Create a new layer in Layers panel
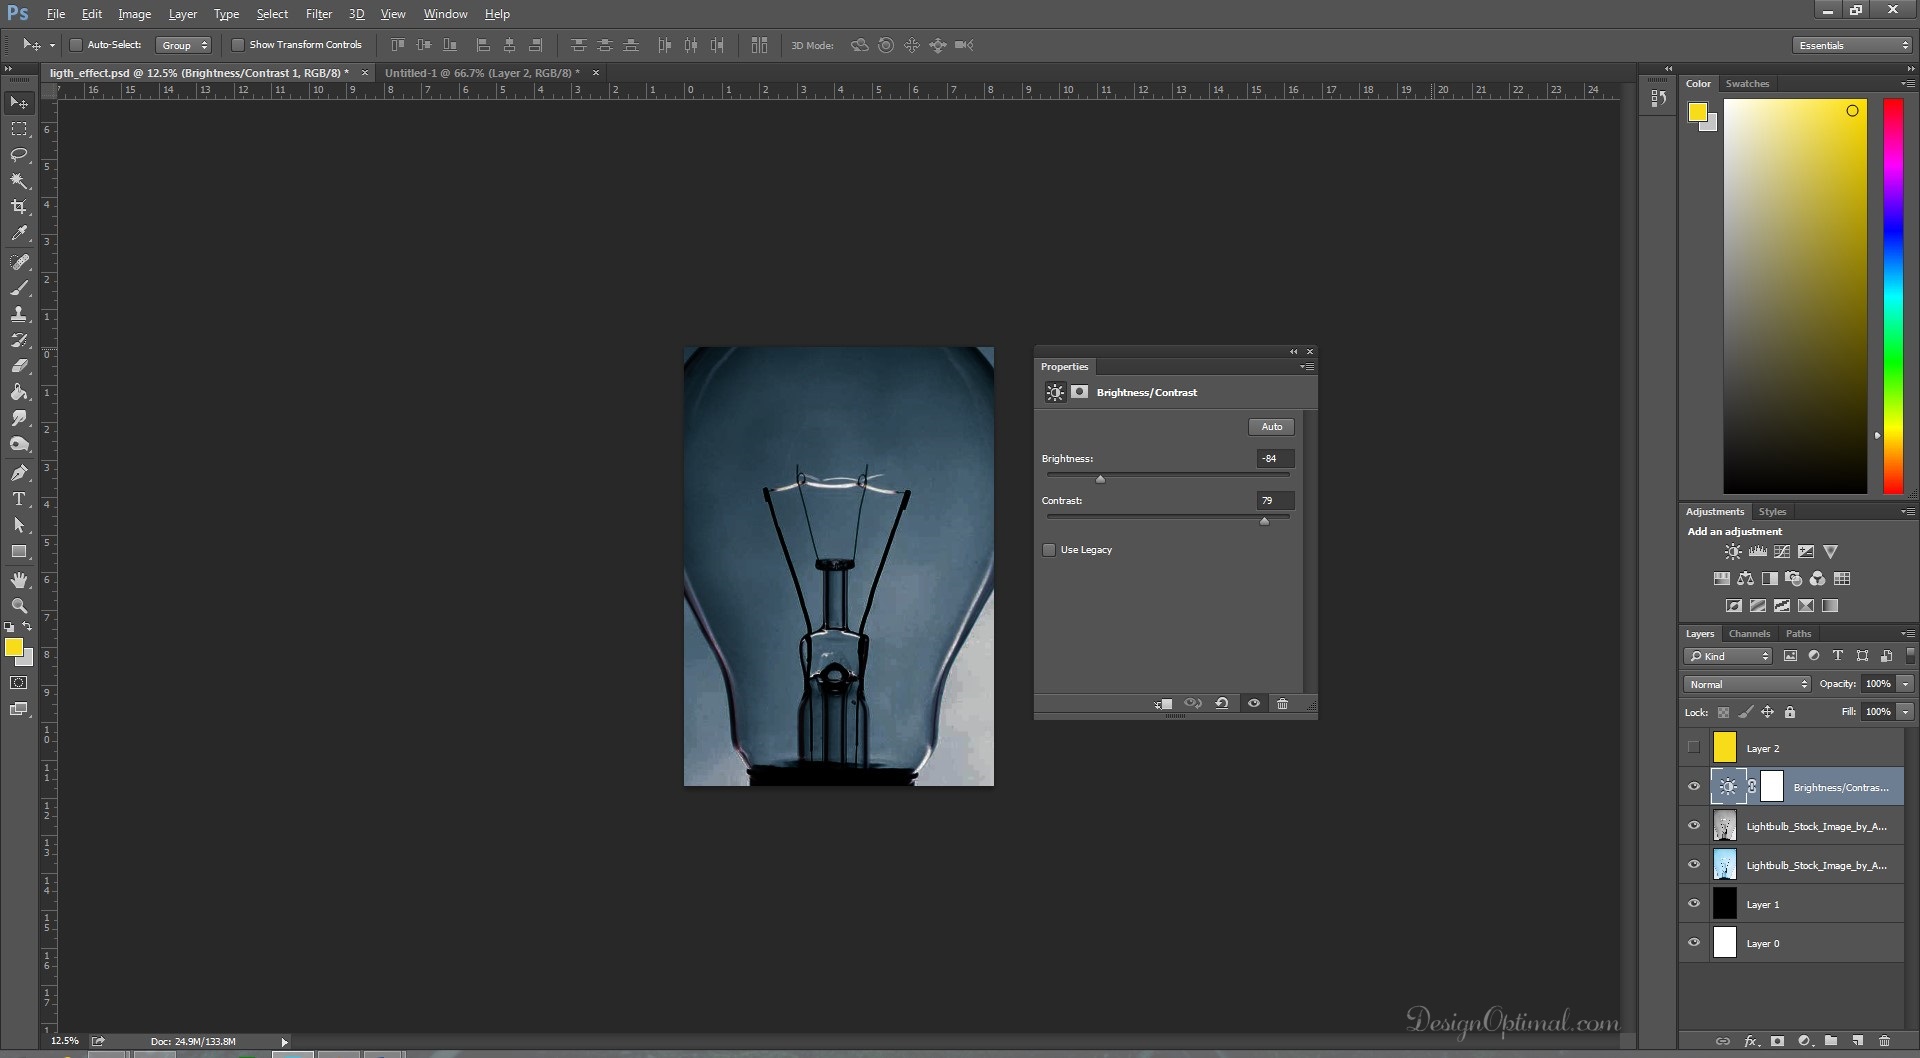This screenshot has width=1920, height=1058. coord(1858,1041)
